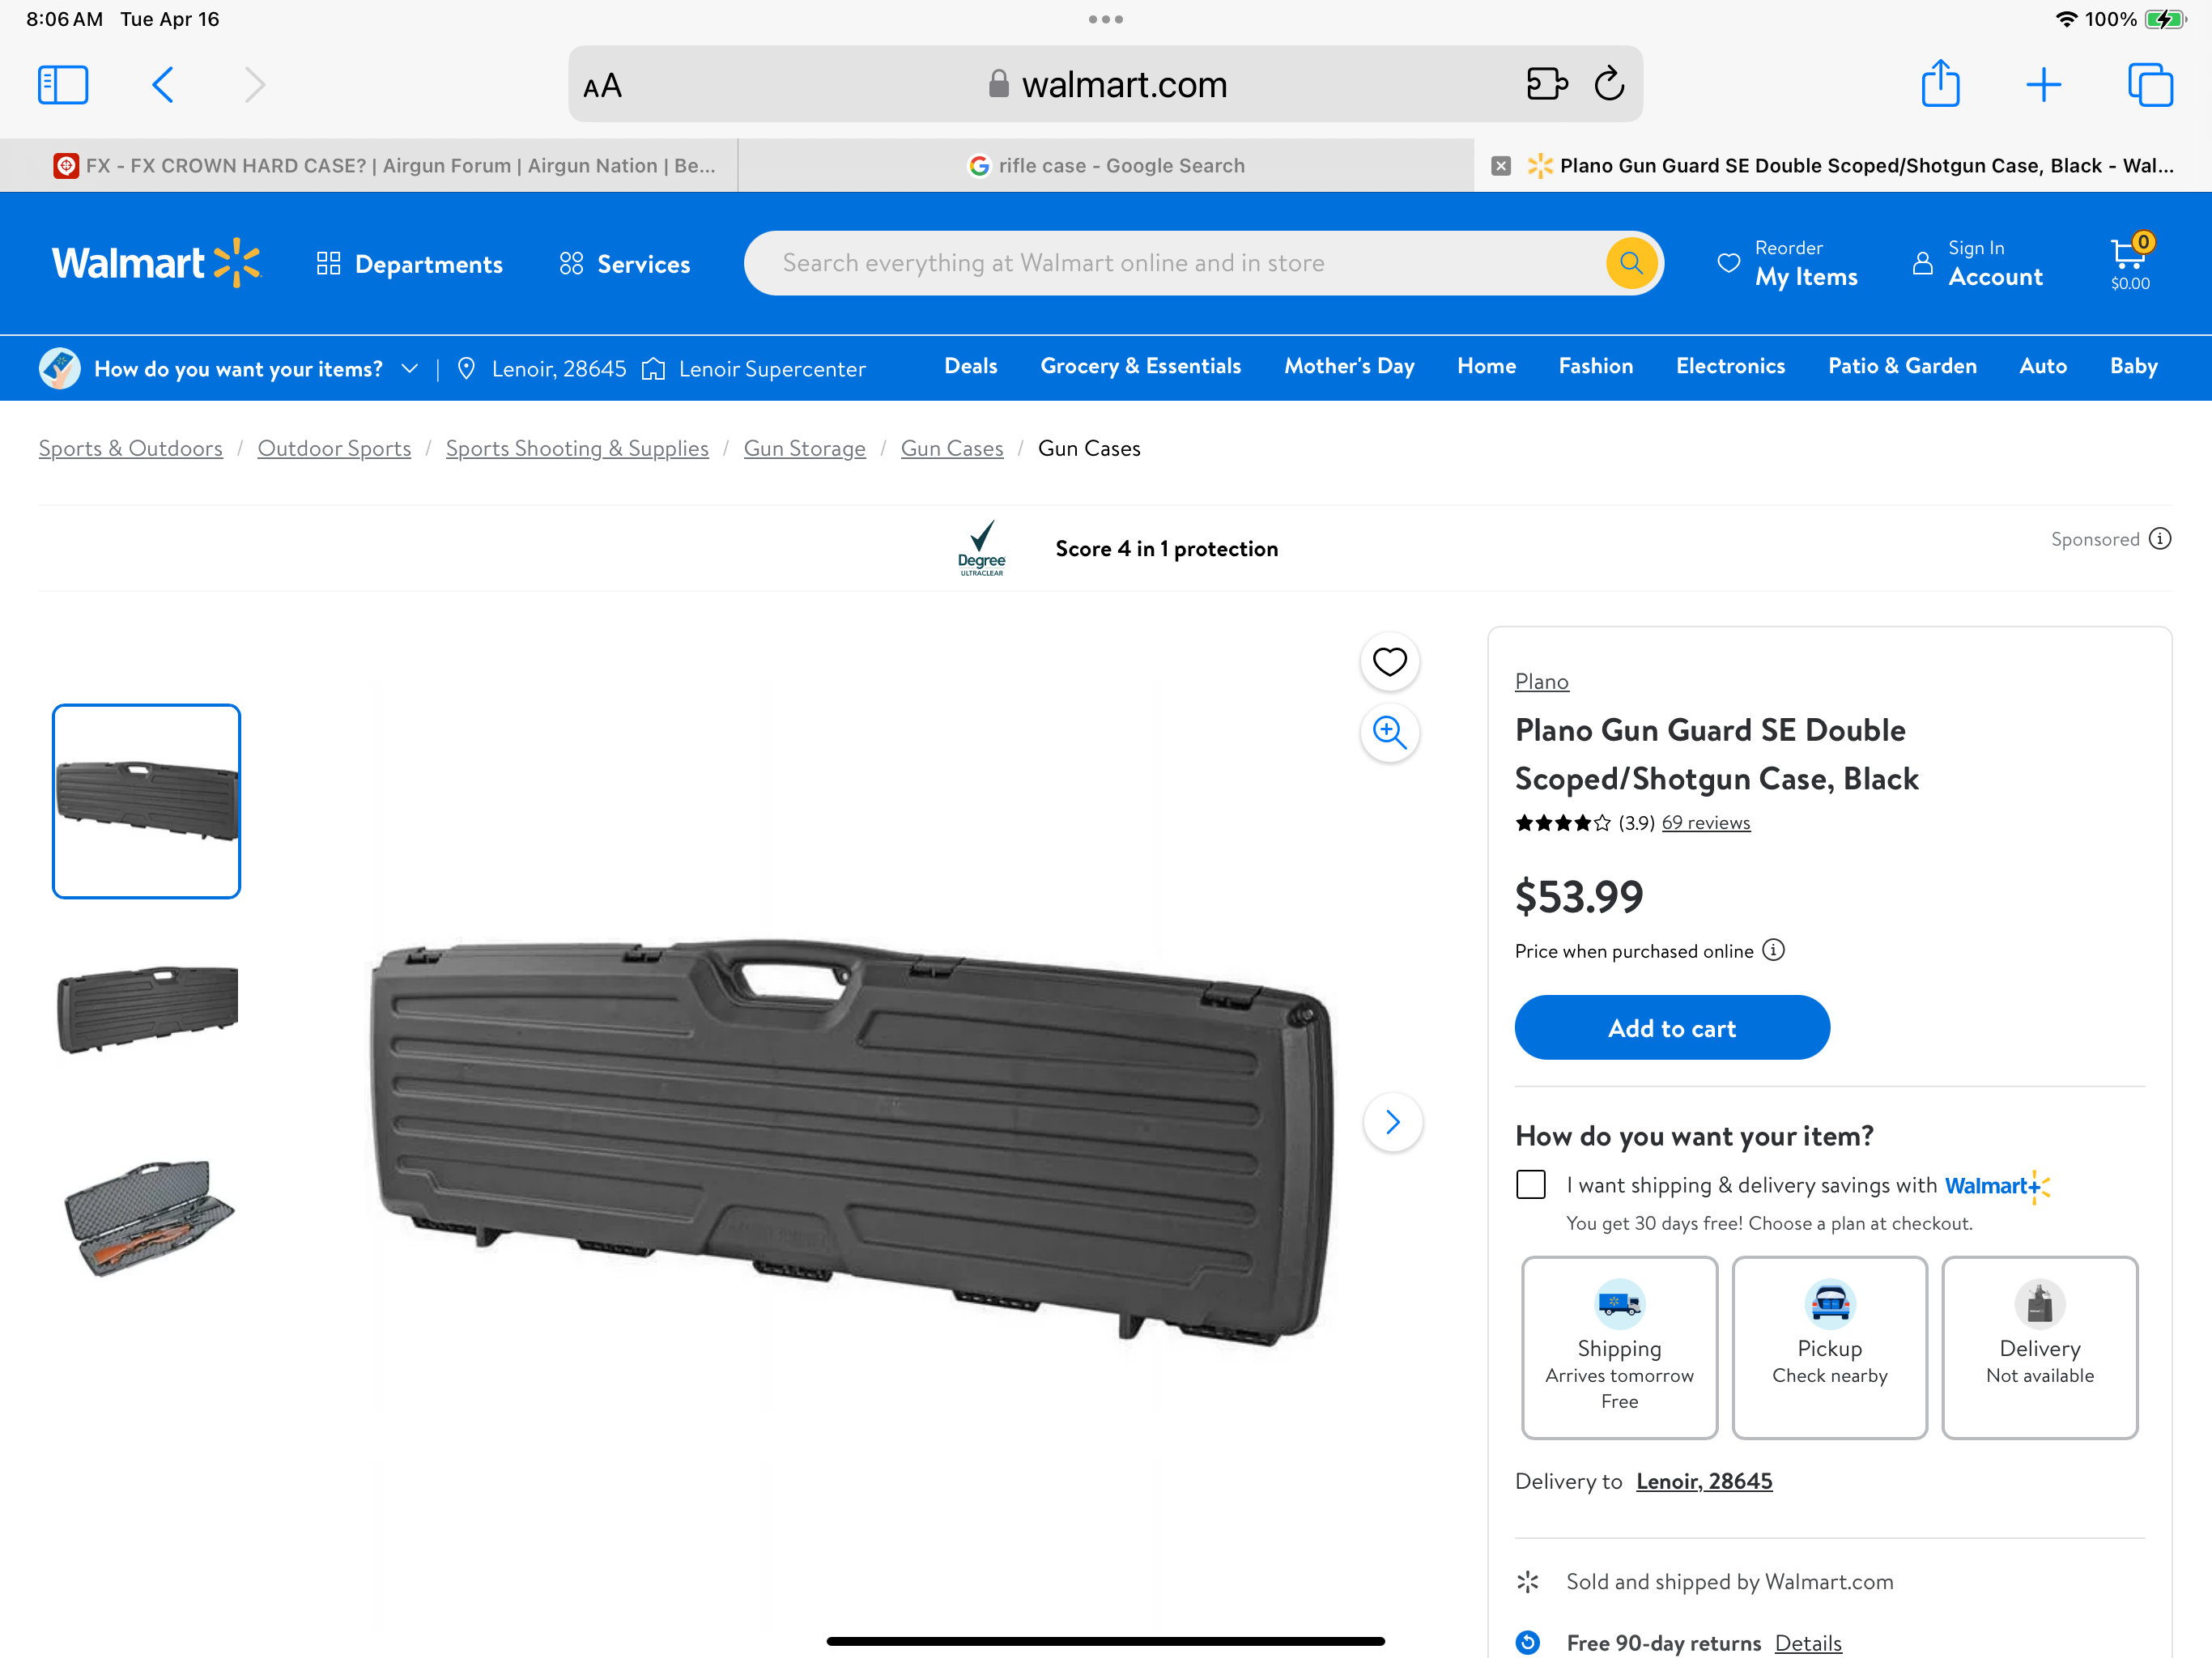
Task: Select the Shipping fulfillment option
Action: [x=1619, y=1347]
